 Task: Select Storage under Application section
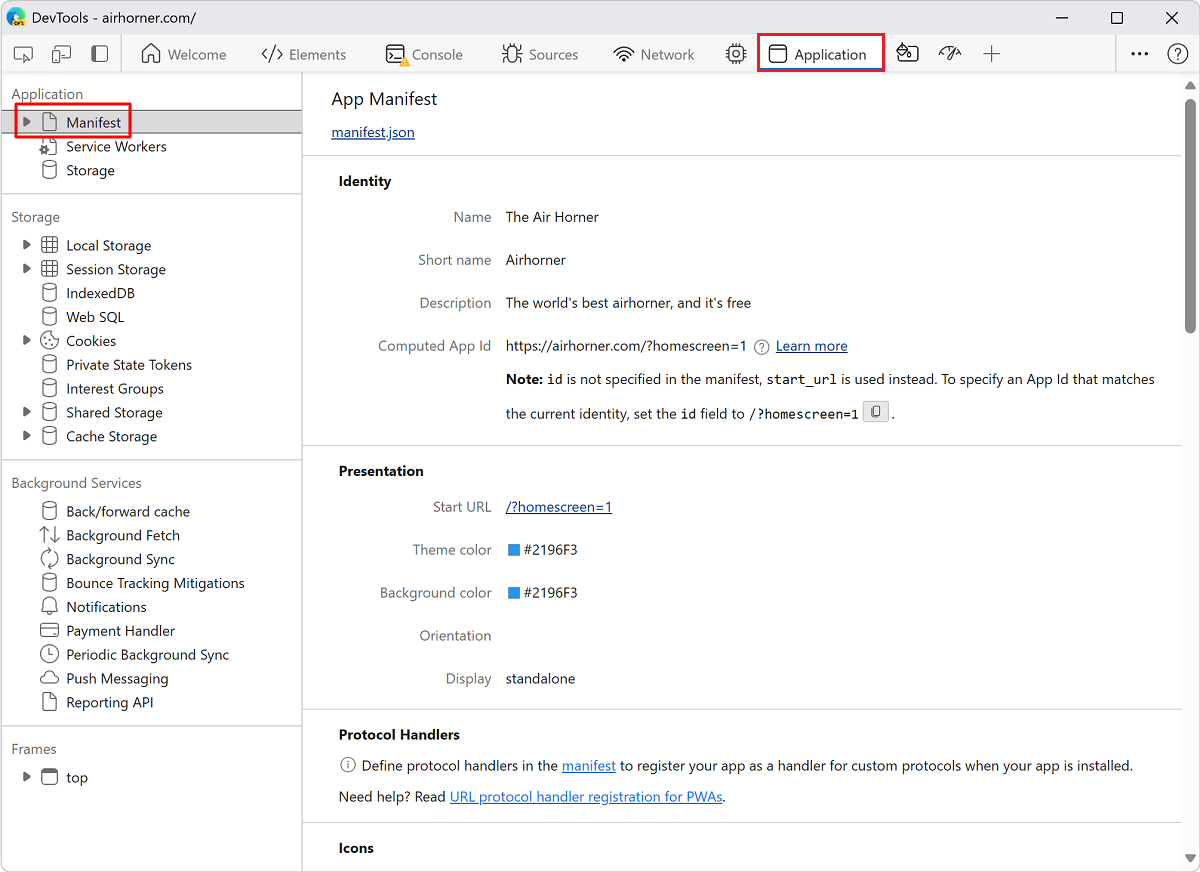pos(90,170)
